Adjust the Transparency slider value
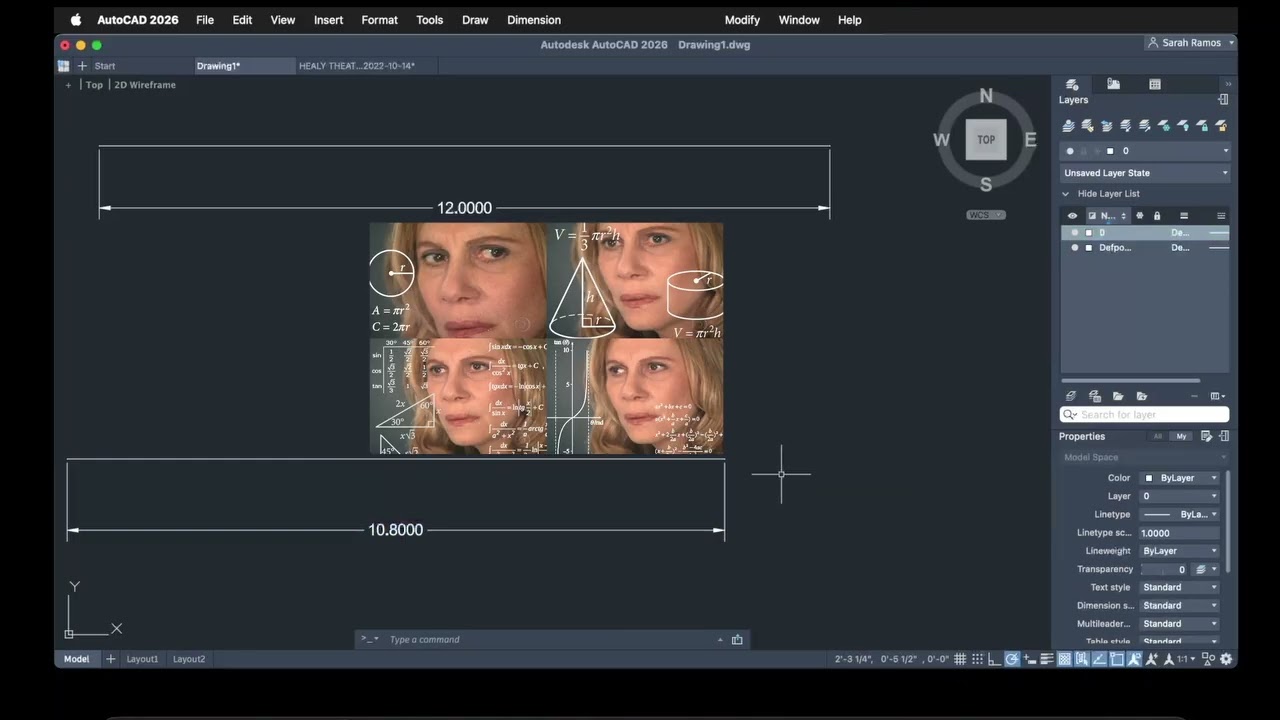The height and width of the screenshot is (720, 1280). point(1164,570)
